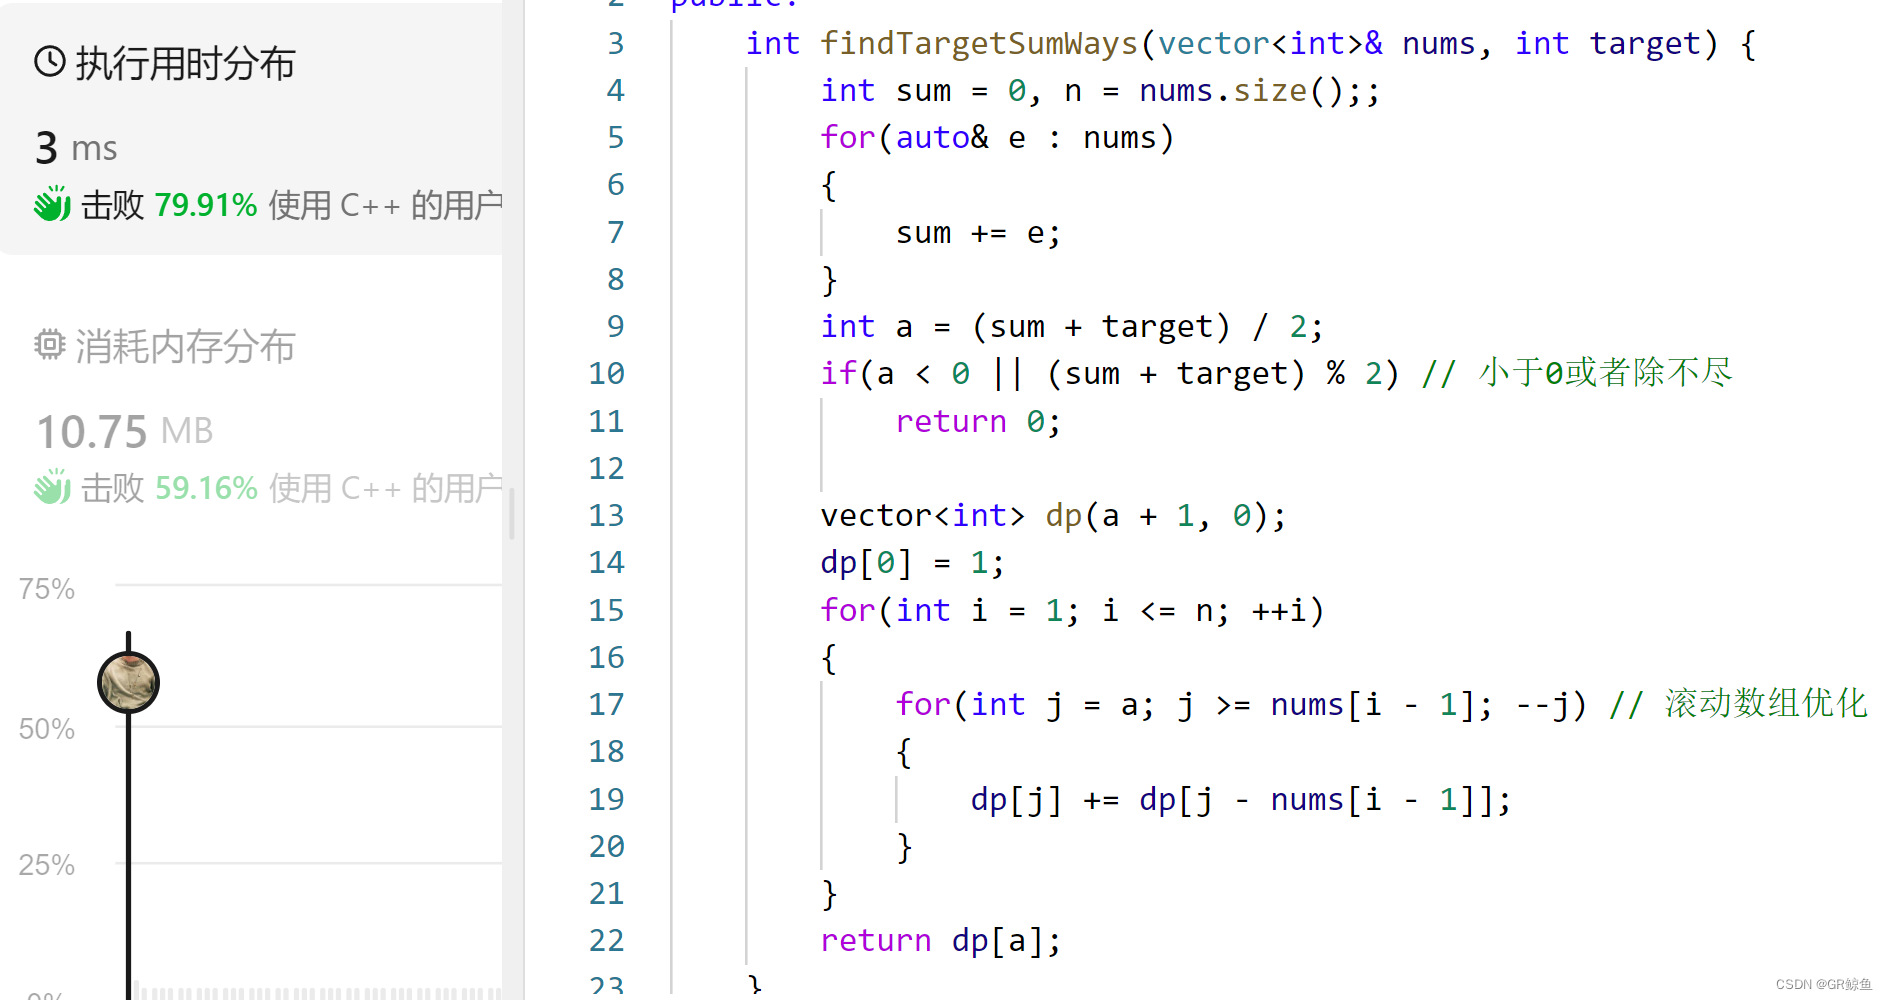Click the 59.16% memory percentile text
Viewport: 1888px width, 1000px height.
(206, 488)
